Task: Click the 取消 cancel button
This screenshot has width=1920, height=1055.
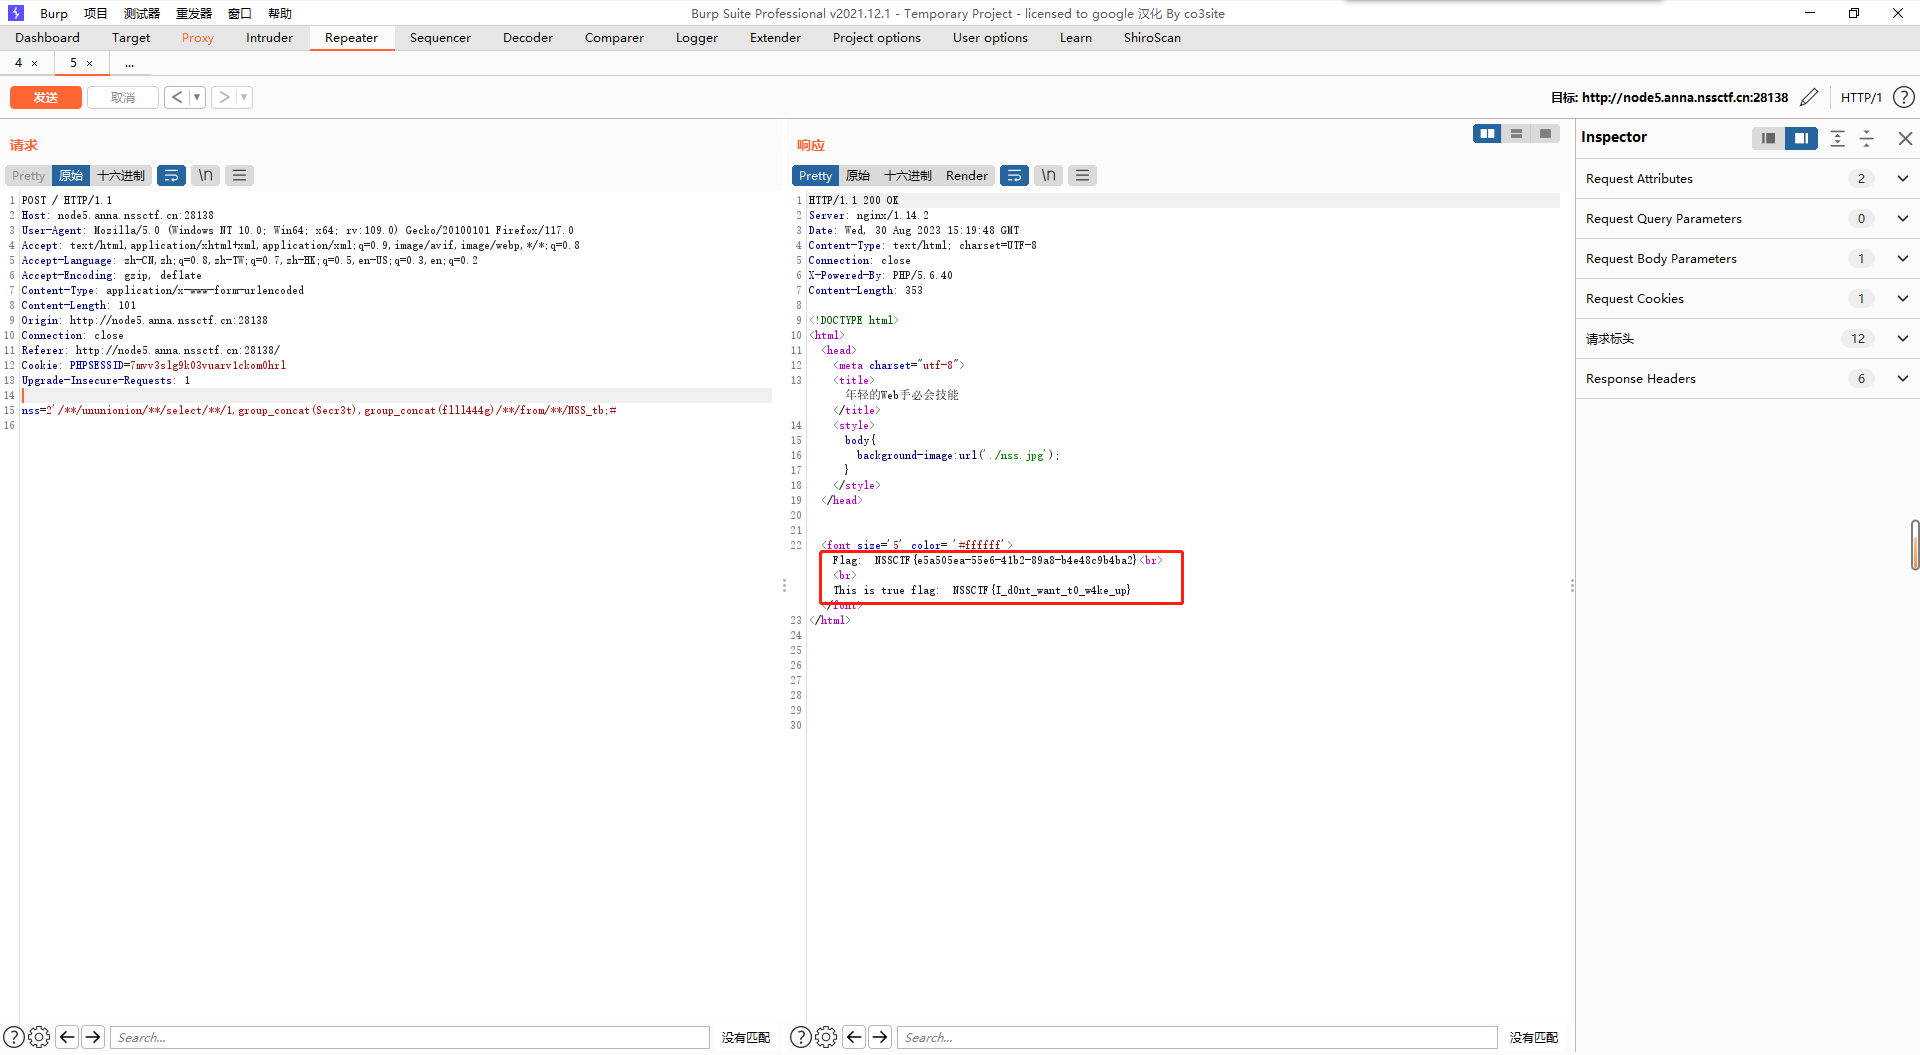Action: pyautogui.click(x=123, y=97)
